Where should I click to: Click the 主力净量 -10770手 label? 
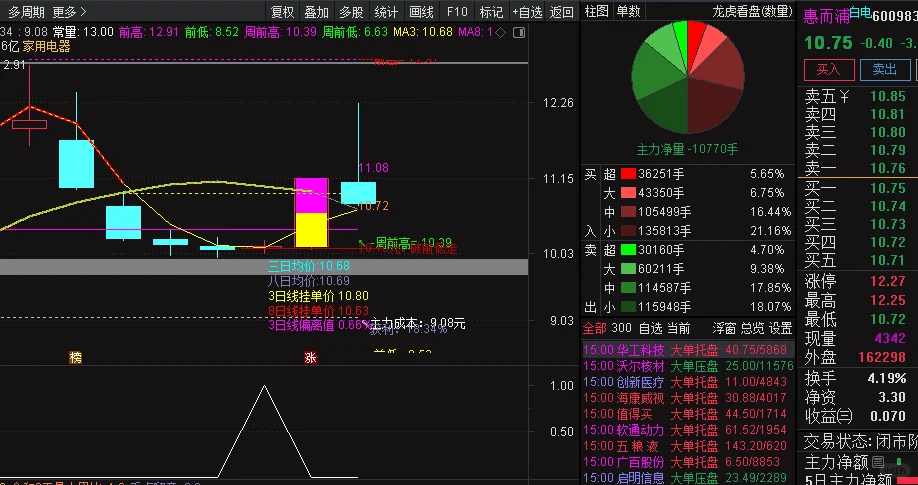click(x=687, y=149)
